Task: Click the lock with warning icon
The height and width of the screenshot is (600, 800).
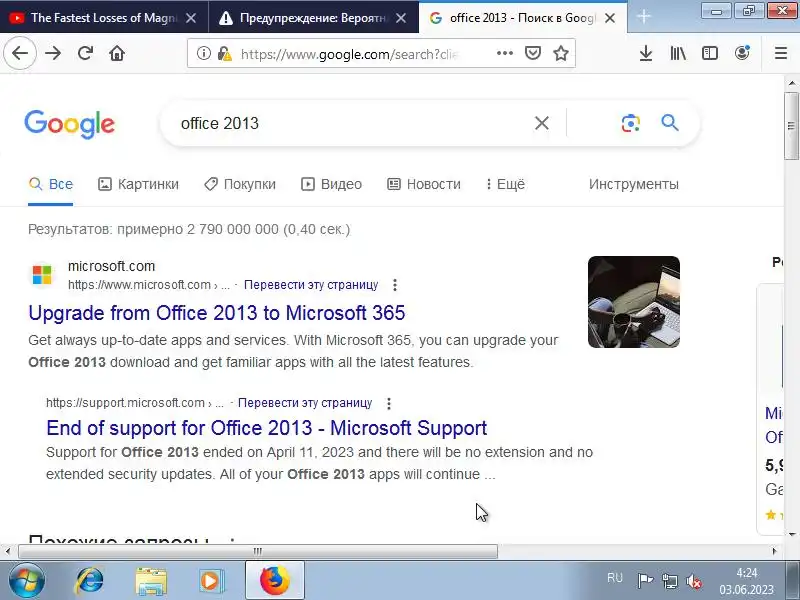Action: pyautogui.click(x=224, y=53)
